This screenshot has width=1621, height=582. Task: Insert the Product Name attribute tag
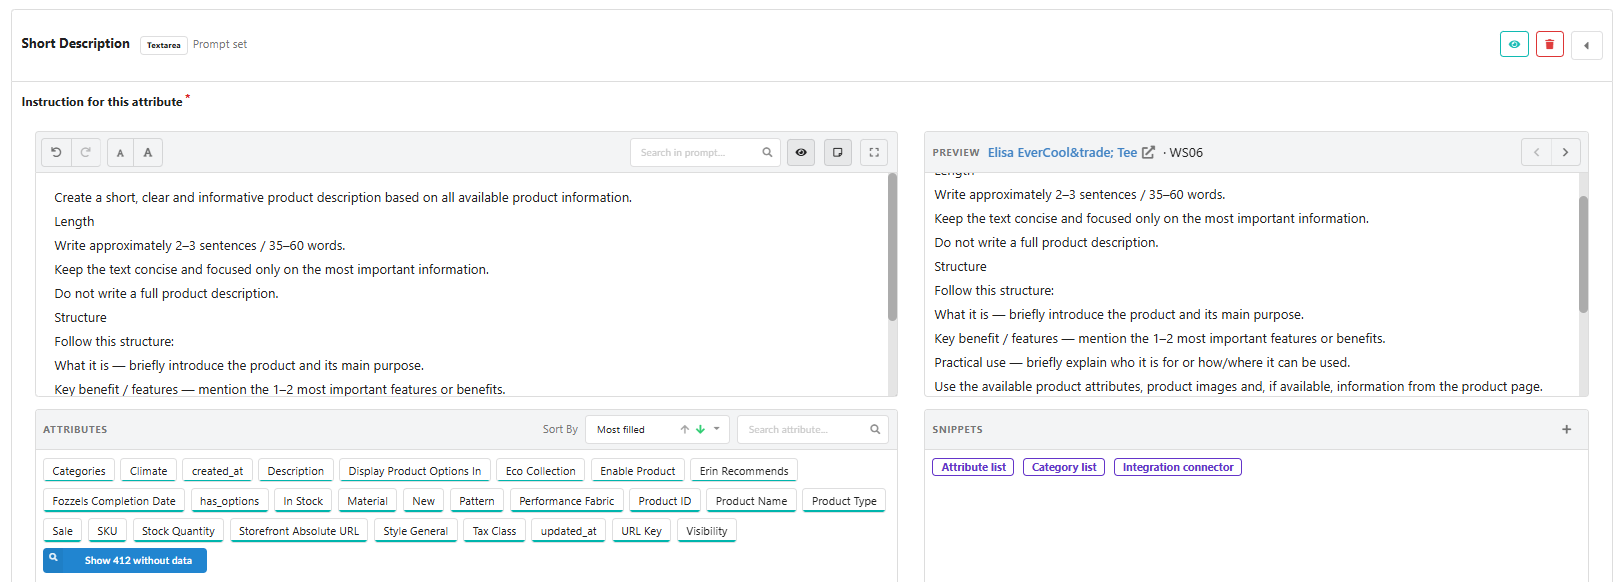[x=751, y=500]
